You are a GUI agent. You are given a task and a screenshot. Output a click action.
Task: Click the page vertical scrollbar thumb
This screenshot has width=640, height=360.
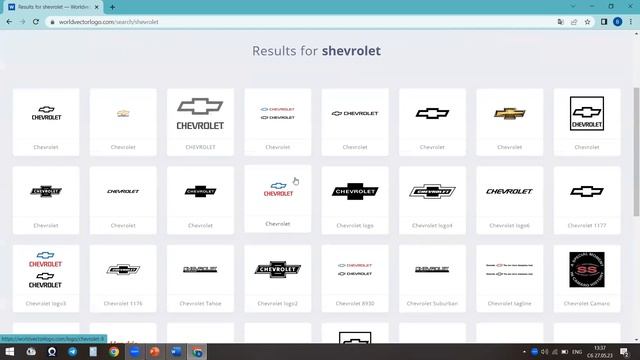click(x=636, y=152)
